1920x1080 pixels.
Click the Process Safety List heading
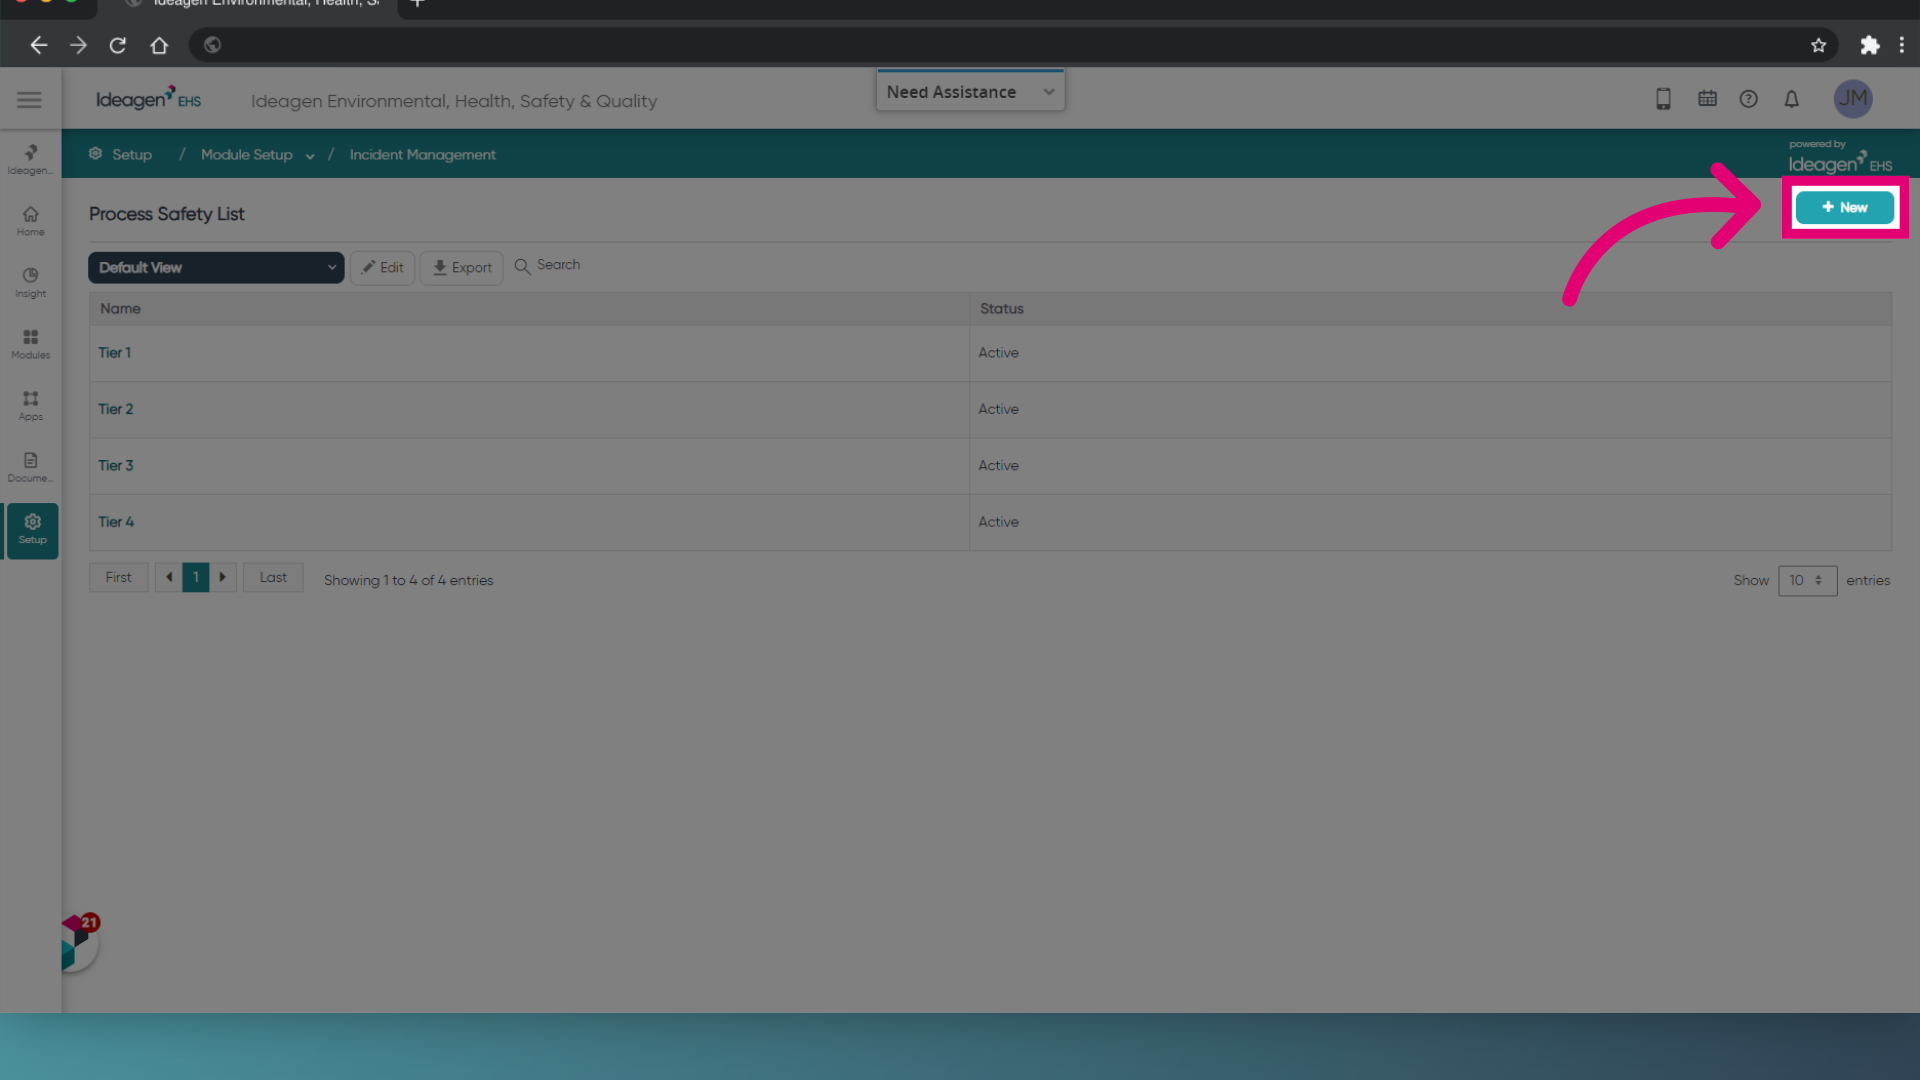pyautogui.click(x=166, y=214)
